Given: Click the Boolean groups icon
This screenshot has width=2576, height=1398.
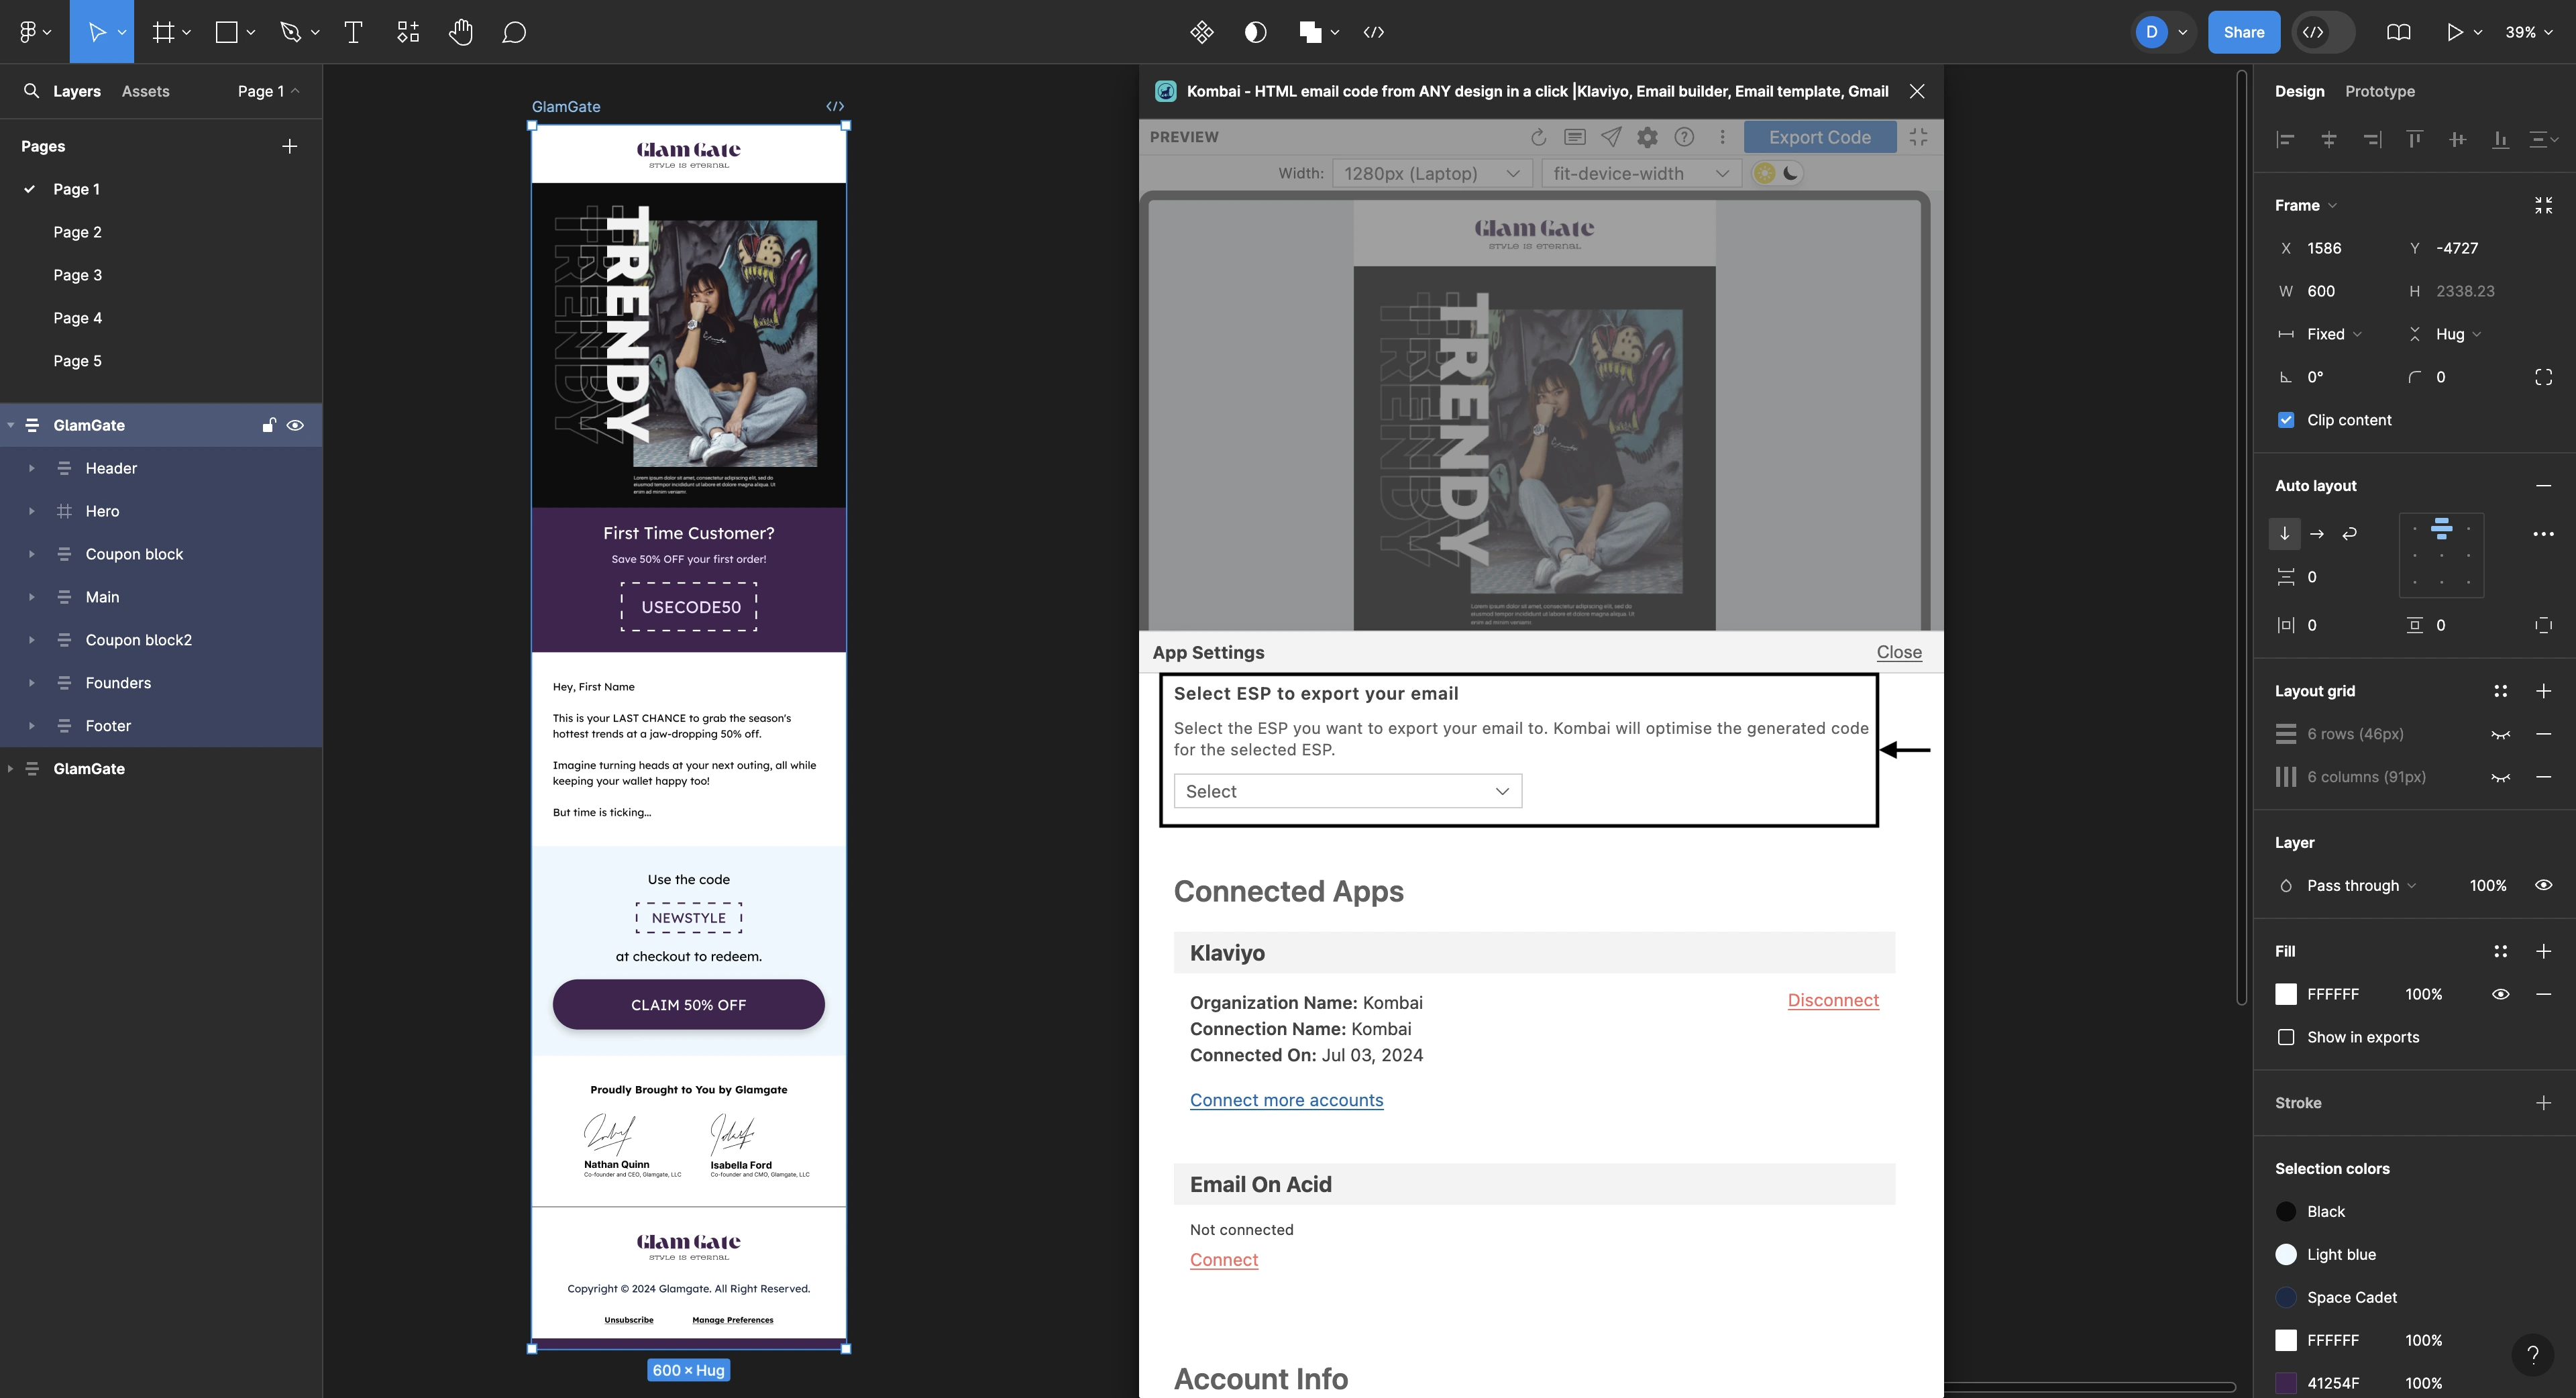Looking at the screenshot, I should 1310,32.
